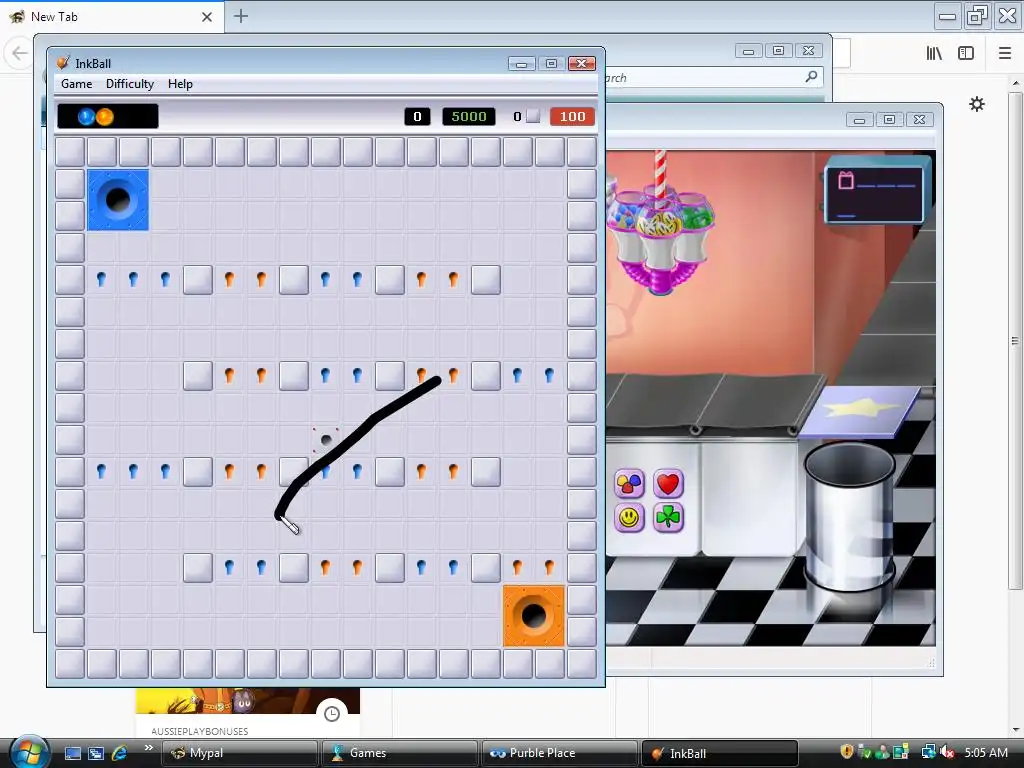Click the Internet Explorer quick launch icon
This screenshot has height=768, width=1024.
119,753
